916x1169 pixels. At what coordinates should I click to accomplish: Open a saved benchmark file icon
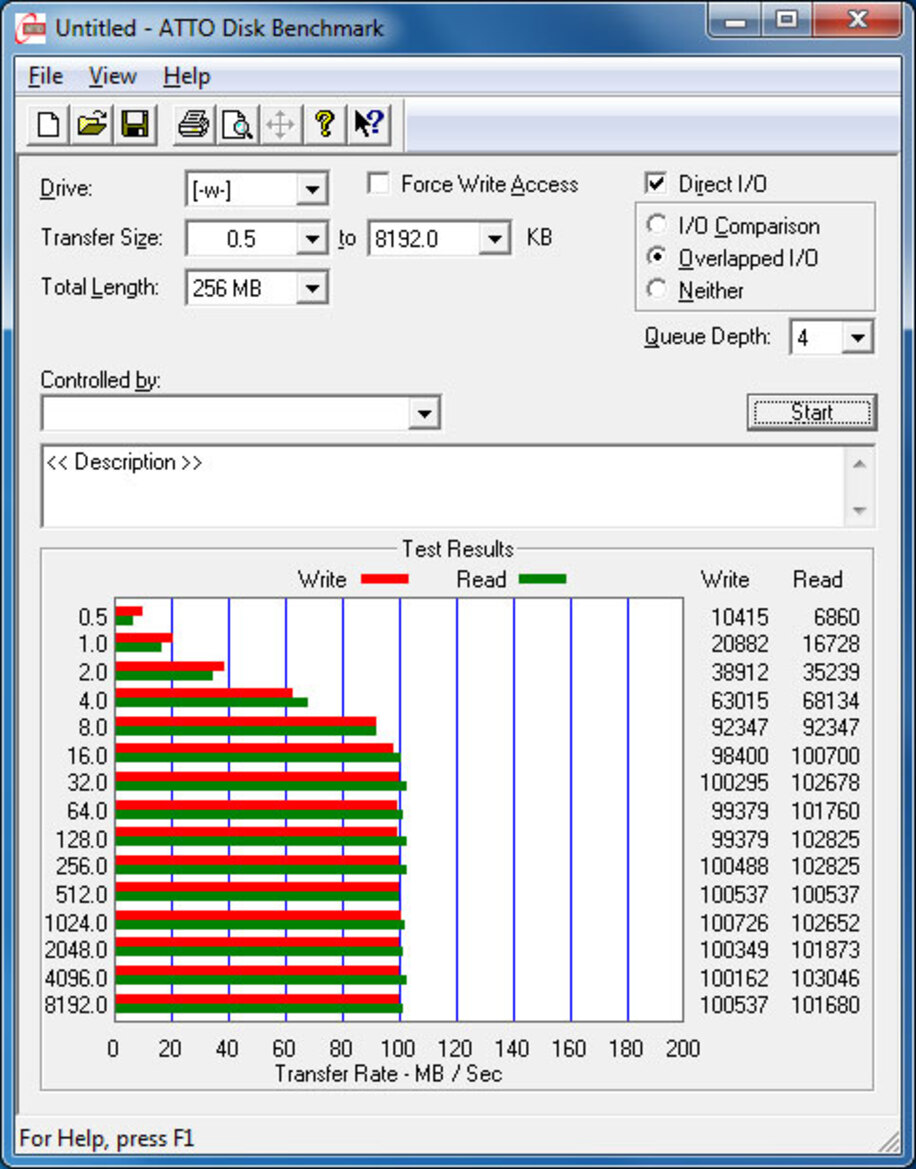92,124
